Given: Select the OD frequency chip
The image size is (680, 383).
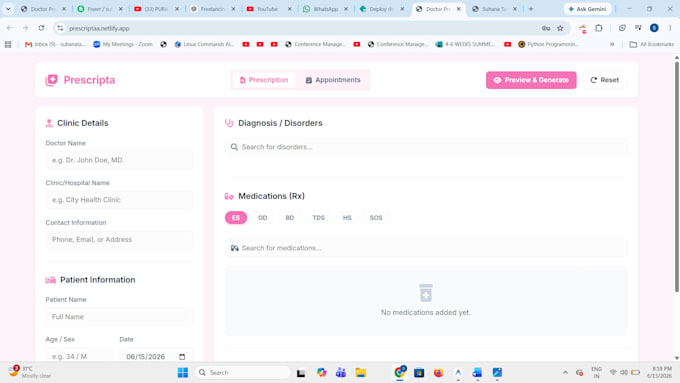Looking at the screenshot, I should 262,218.
